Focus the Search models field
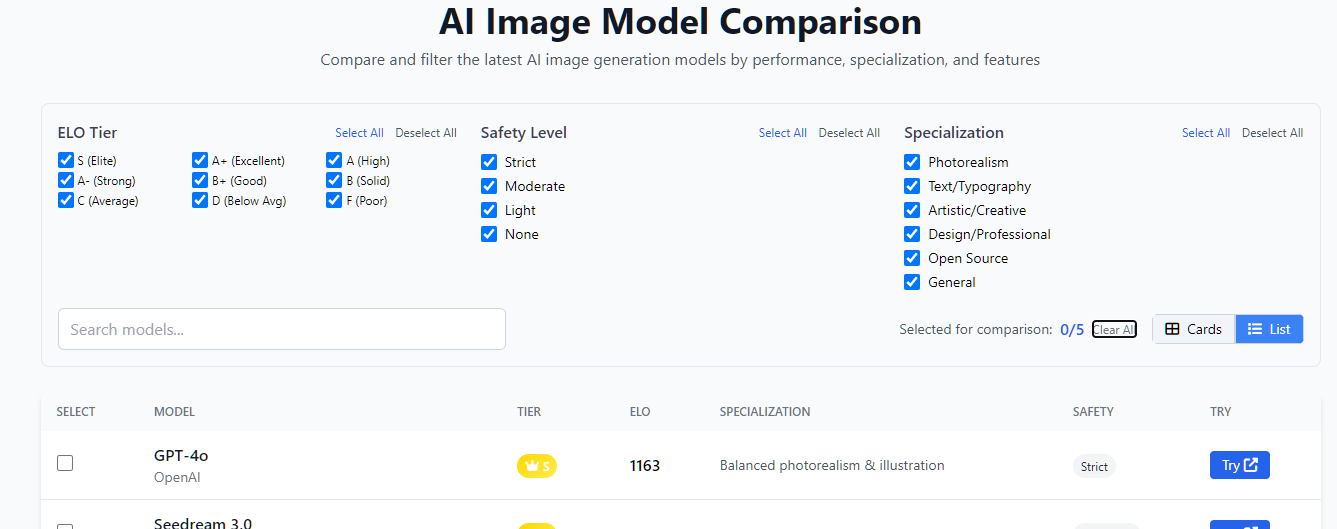The width and height of the screenshot is (1337, 529). coord(282,329)
